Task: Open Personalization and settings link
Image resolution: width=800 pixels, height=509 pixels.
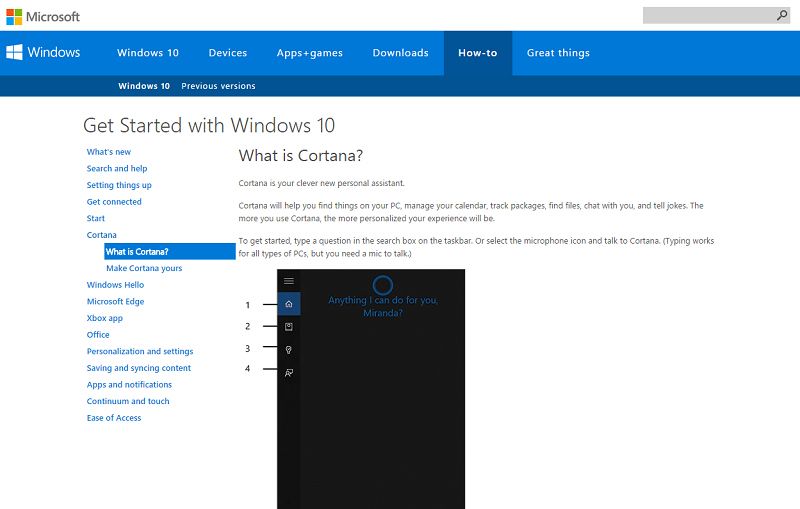Action: tap(140, 351)
